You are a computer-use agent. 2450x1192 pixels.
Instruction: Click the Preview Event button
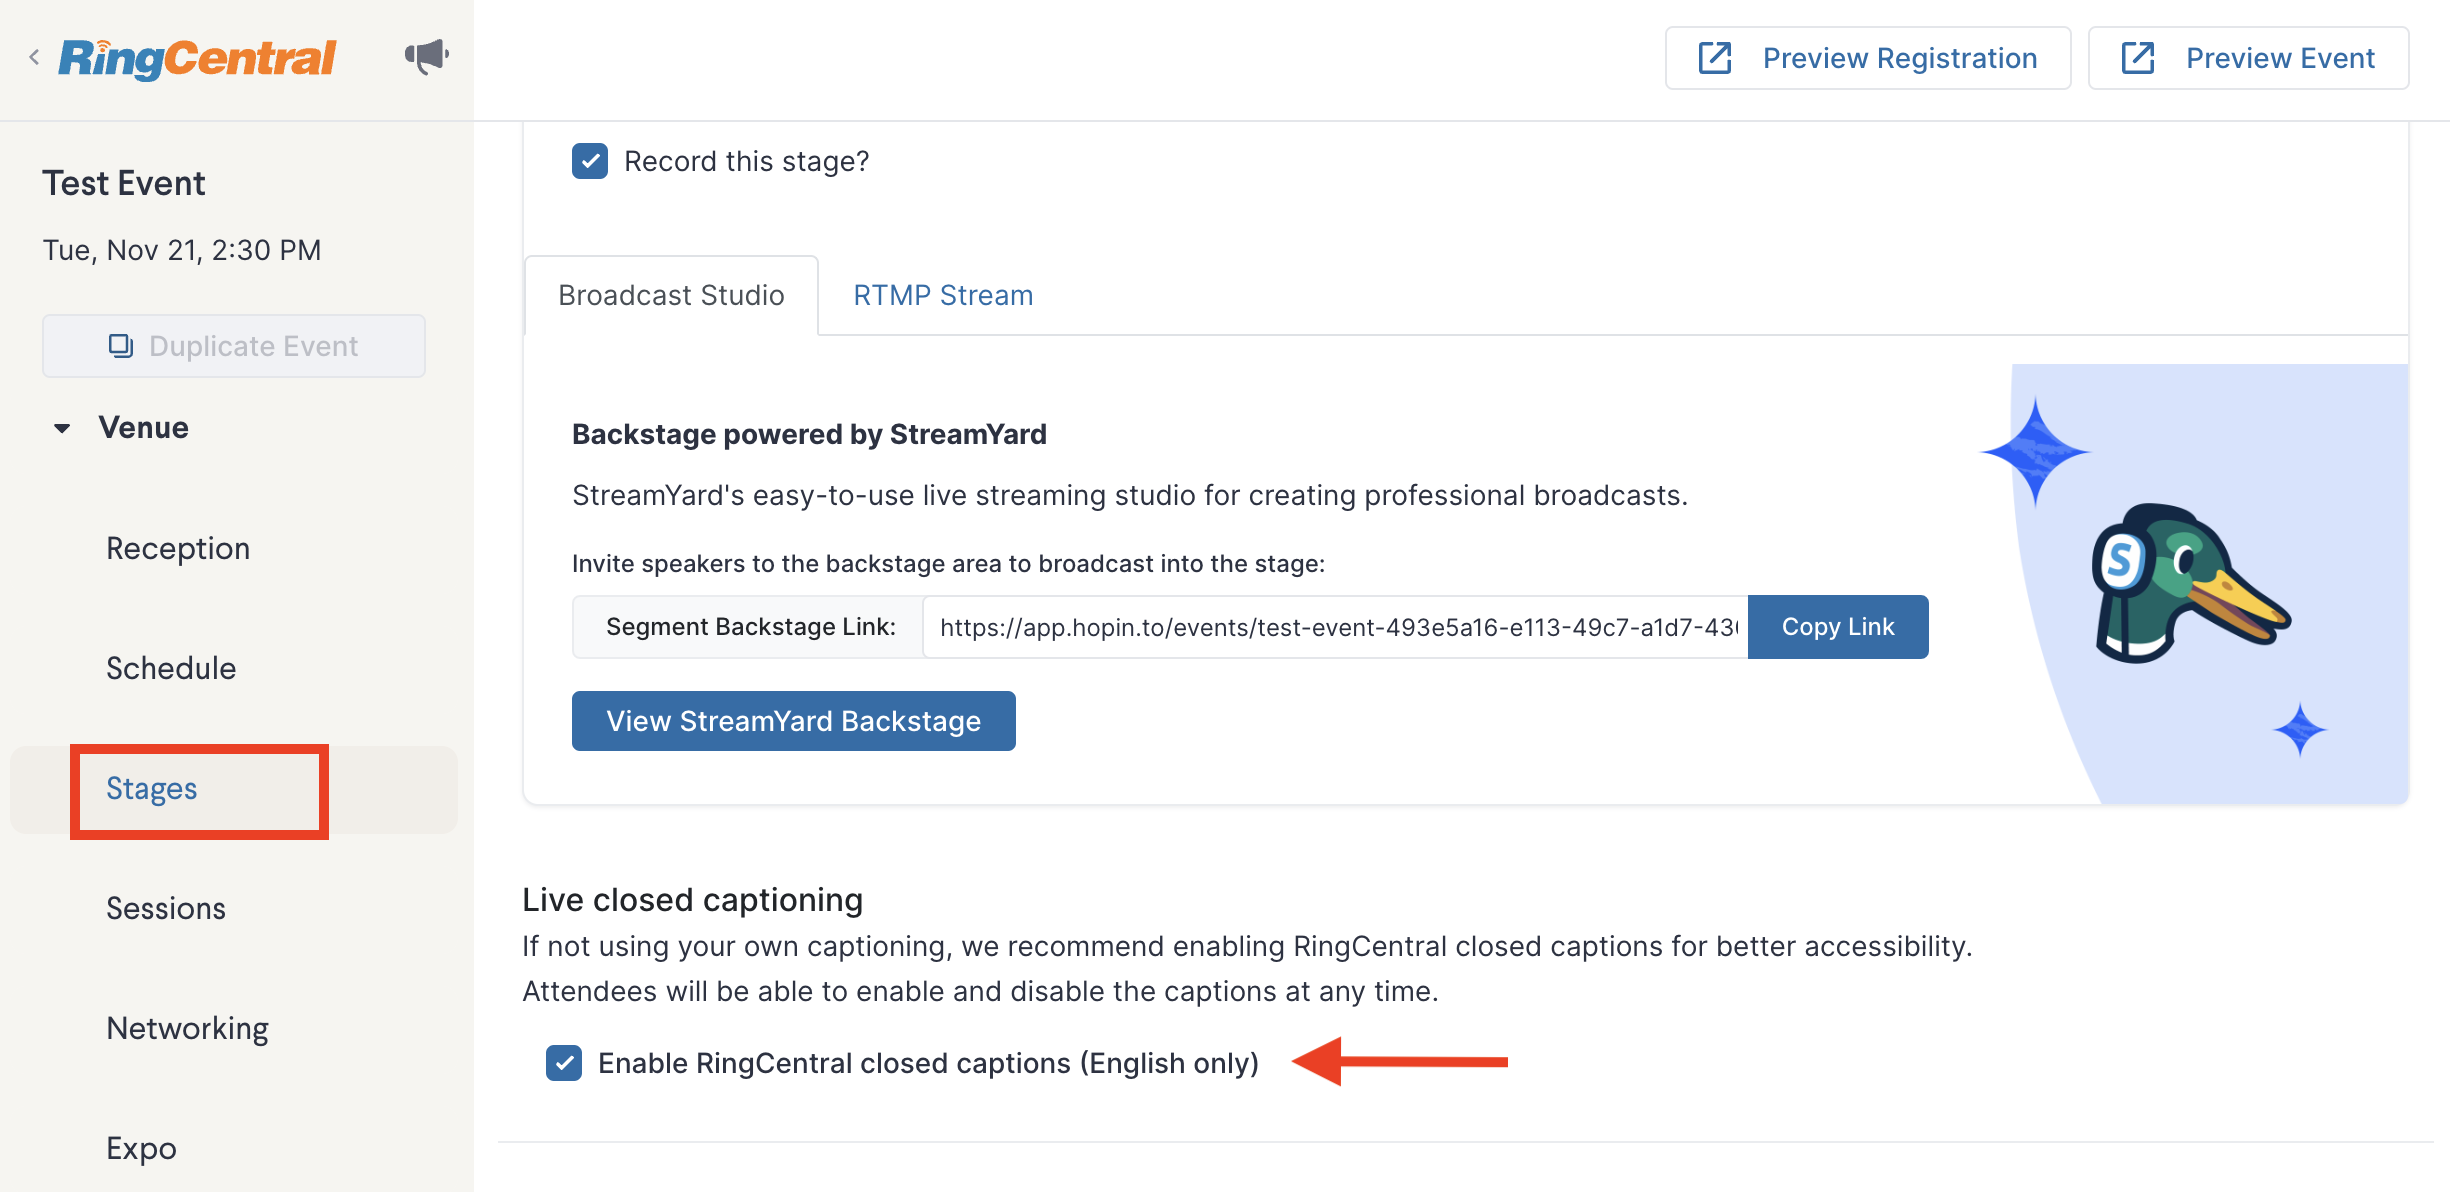(x=2248, y=58)
